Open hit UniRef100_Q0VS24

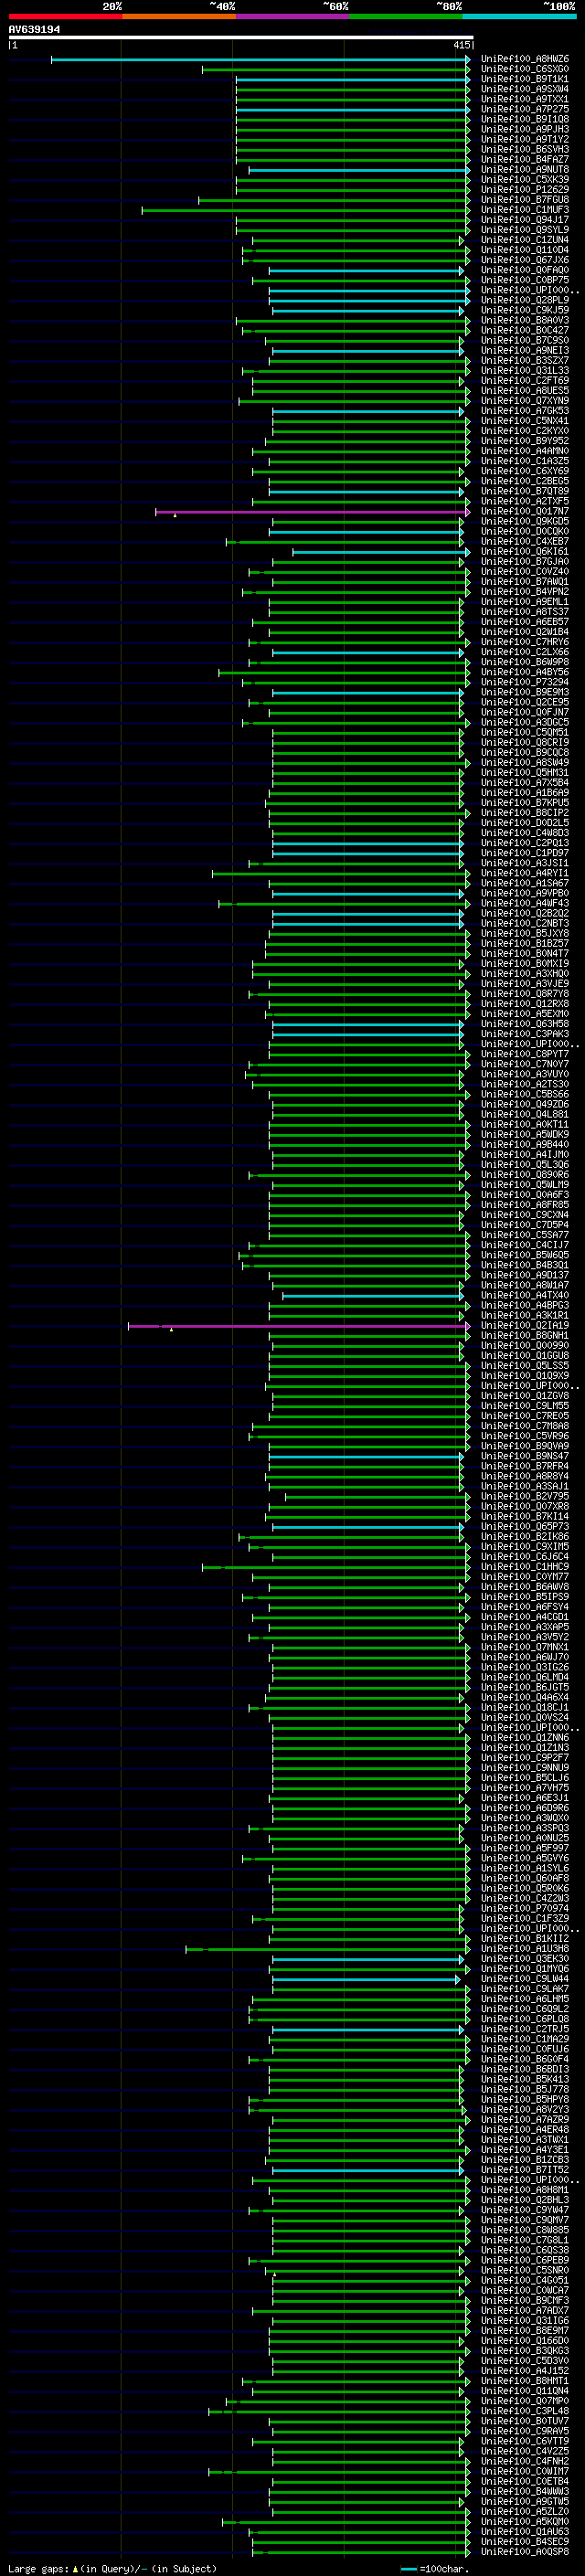pyautogui.click(x=525, y=1718)
